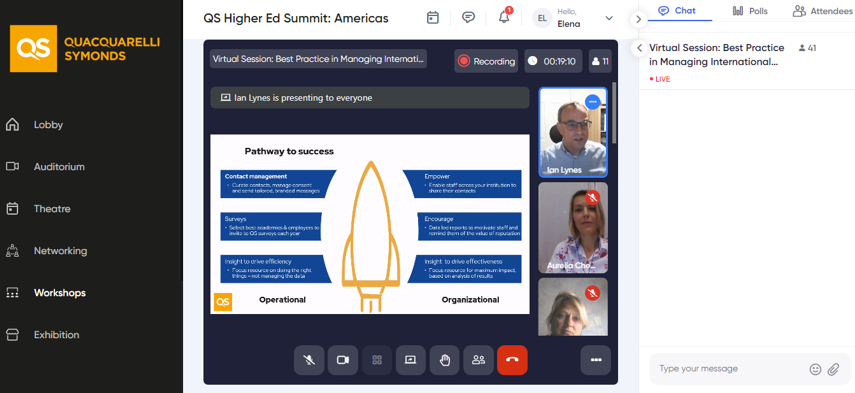Open the messages speech bubble icon
The height and width of the screenshot is (393, 855).
[x=468, y=17]
